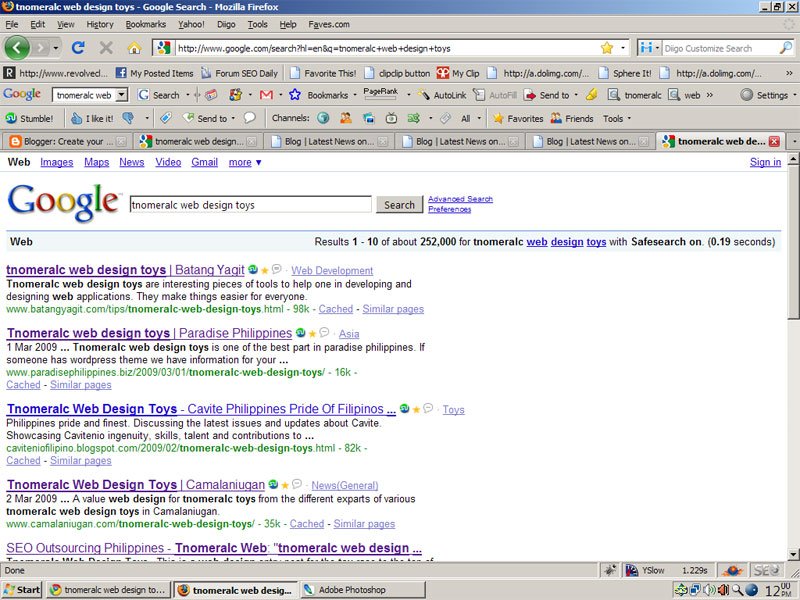Open the Diigo menu

pos(226,24)
